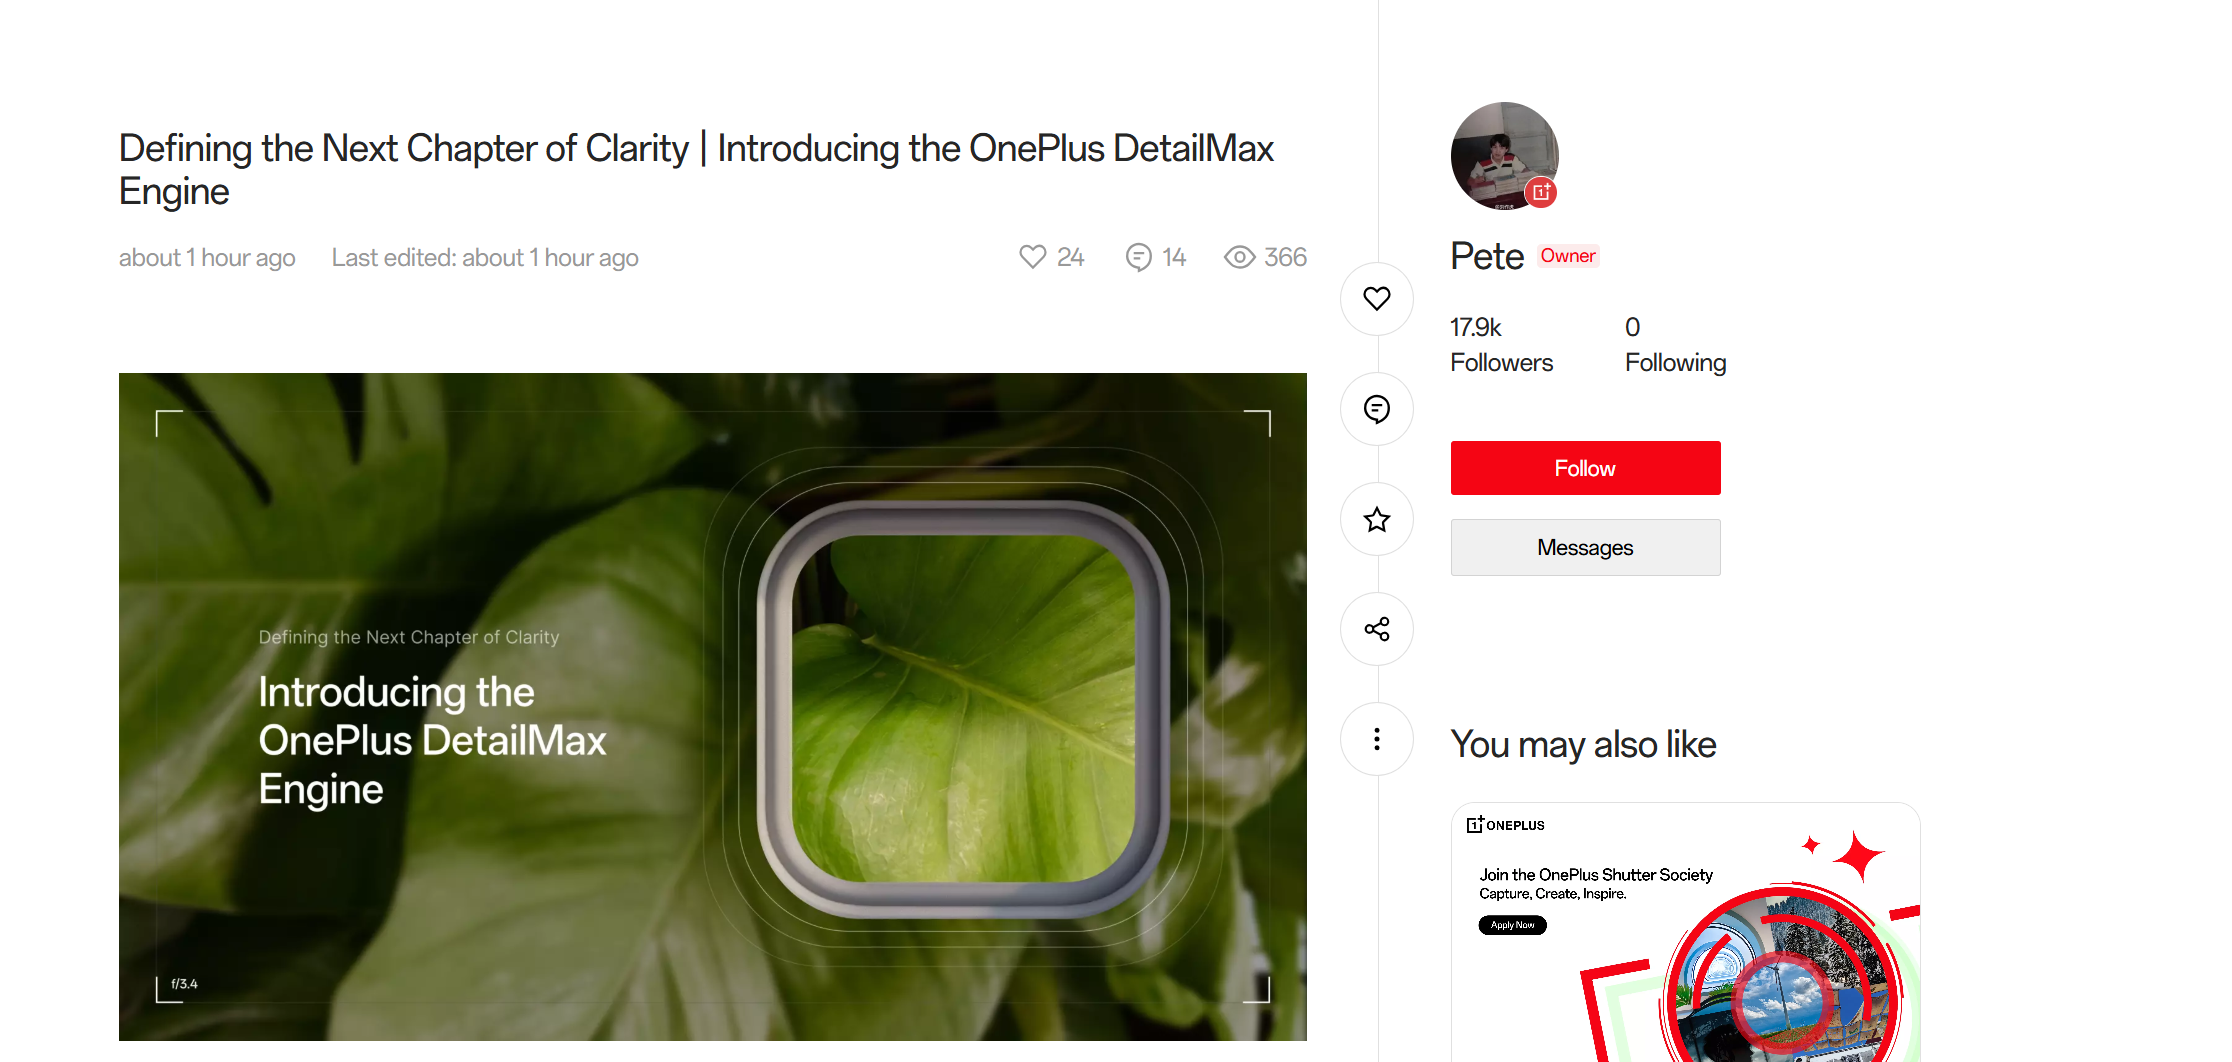Open comments via floating comment bubble button
The width and height of the screenshot is (2232, 1062).
(x=1377, y=409)
